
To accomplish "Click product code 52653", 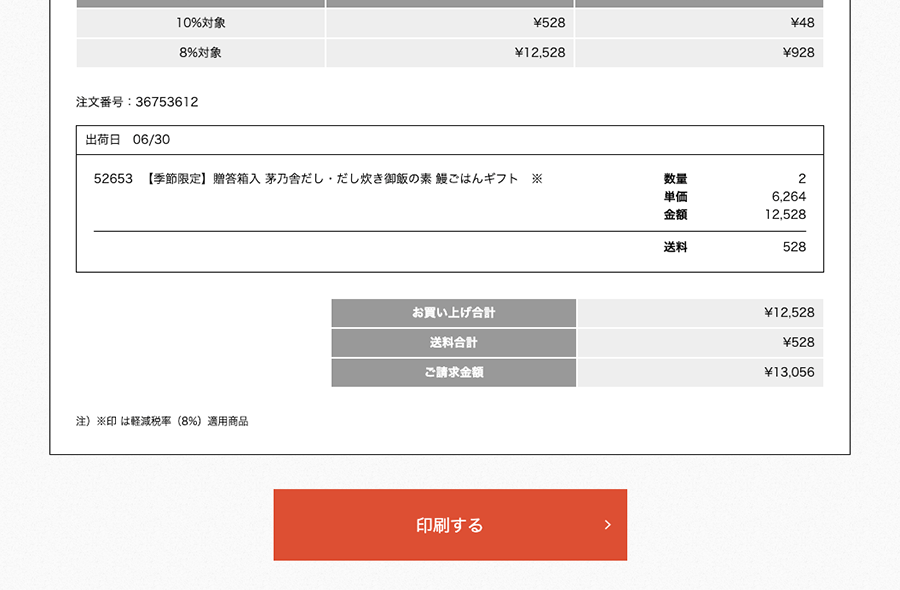I will pyautogui.click(x=113, y=179).
